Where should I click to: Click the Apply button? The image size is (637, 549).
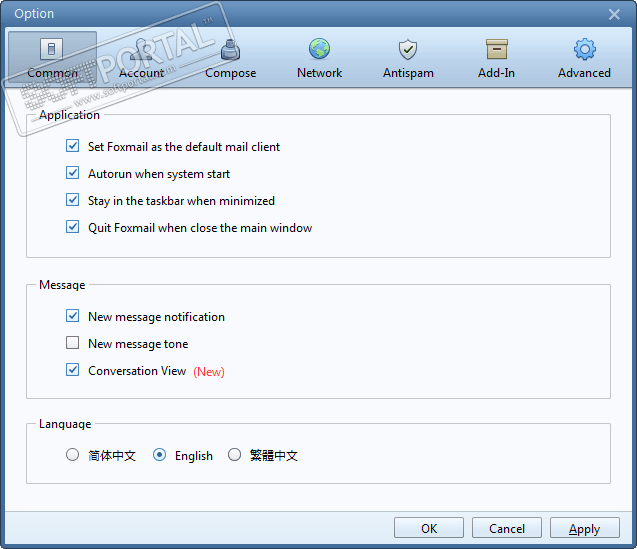coord(585,528)
